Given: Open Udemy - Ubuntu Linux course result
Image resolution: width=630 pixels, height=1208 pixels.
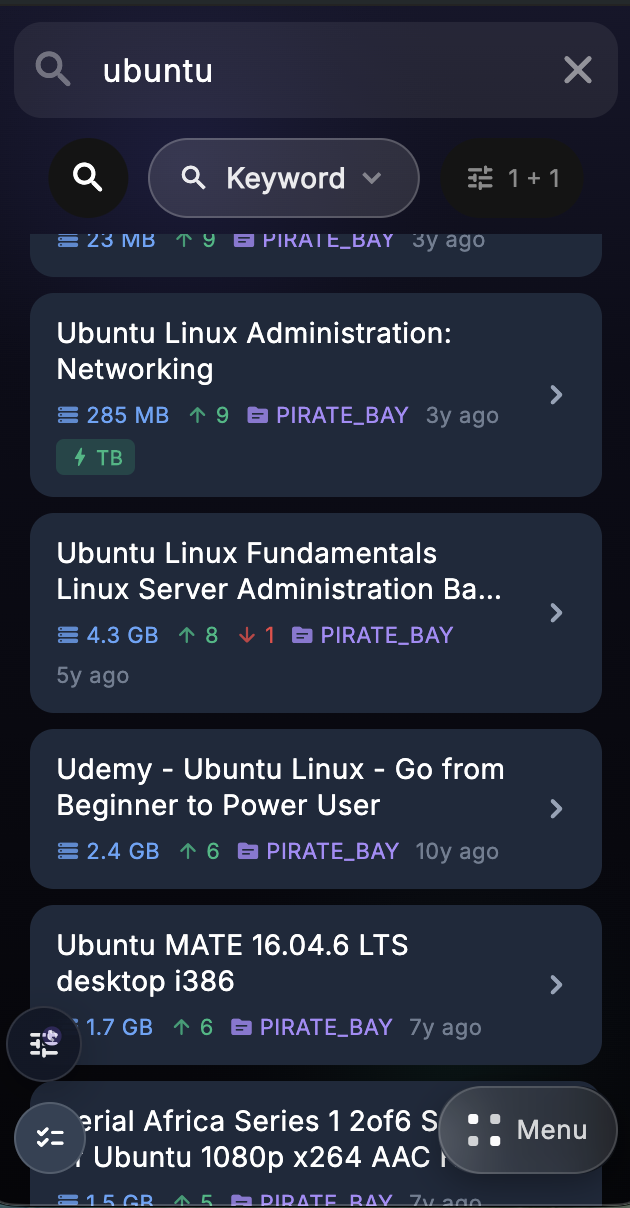Looking at the screenshot, I should tap(280, 787).
